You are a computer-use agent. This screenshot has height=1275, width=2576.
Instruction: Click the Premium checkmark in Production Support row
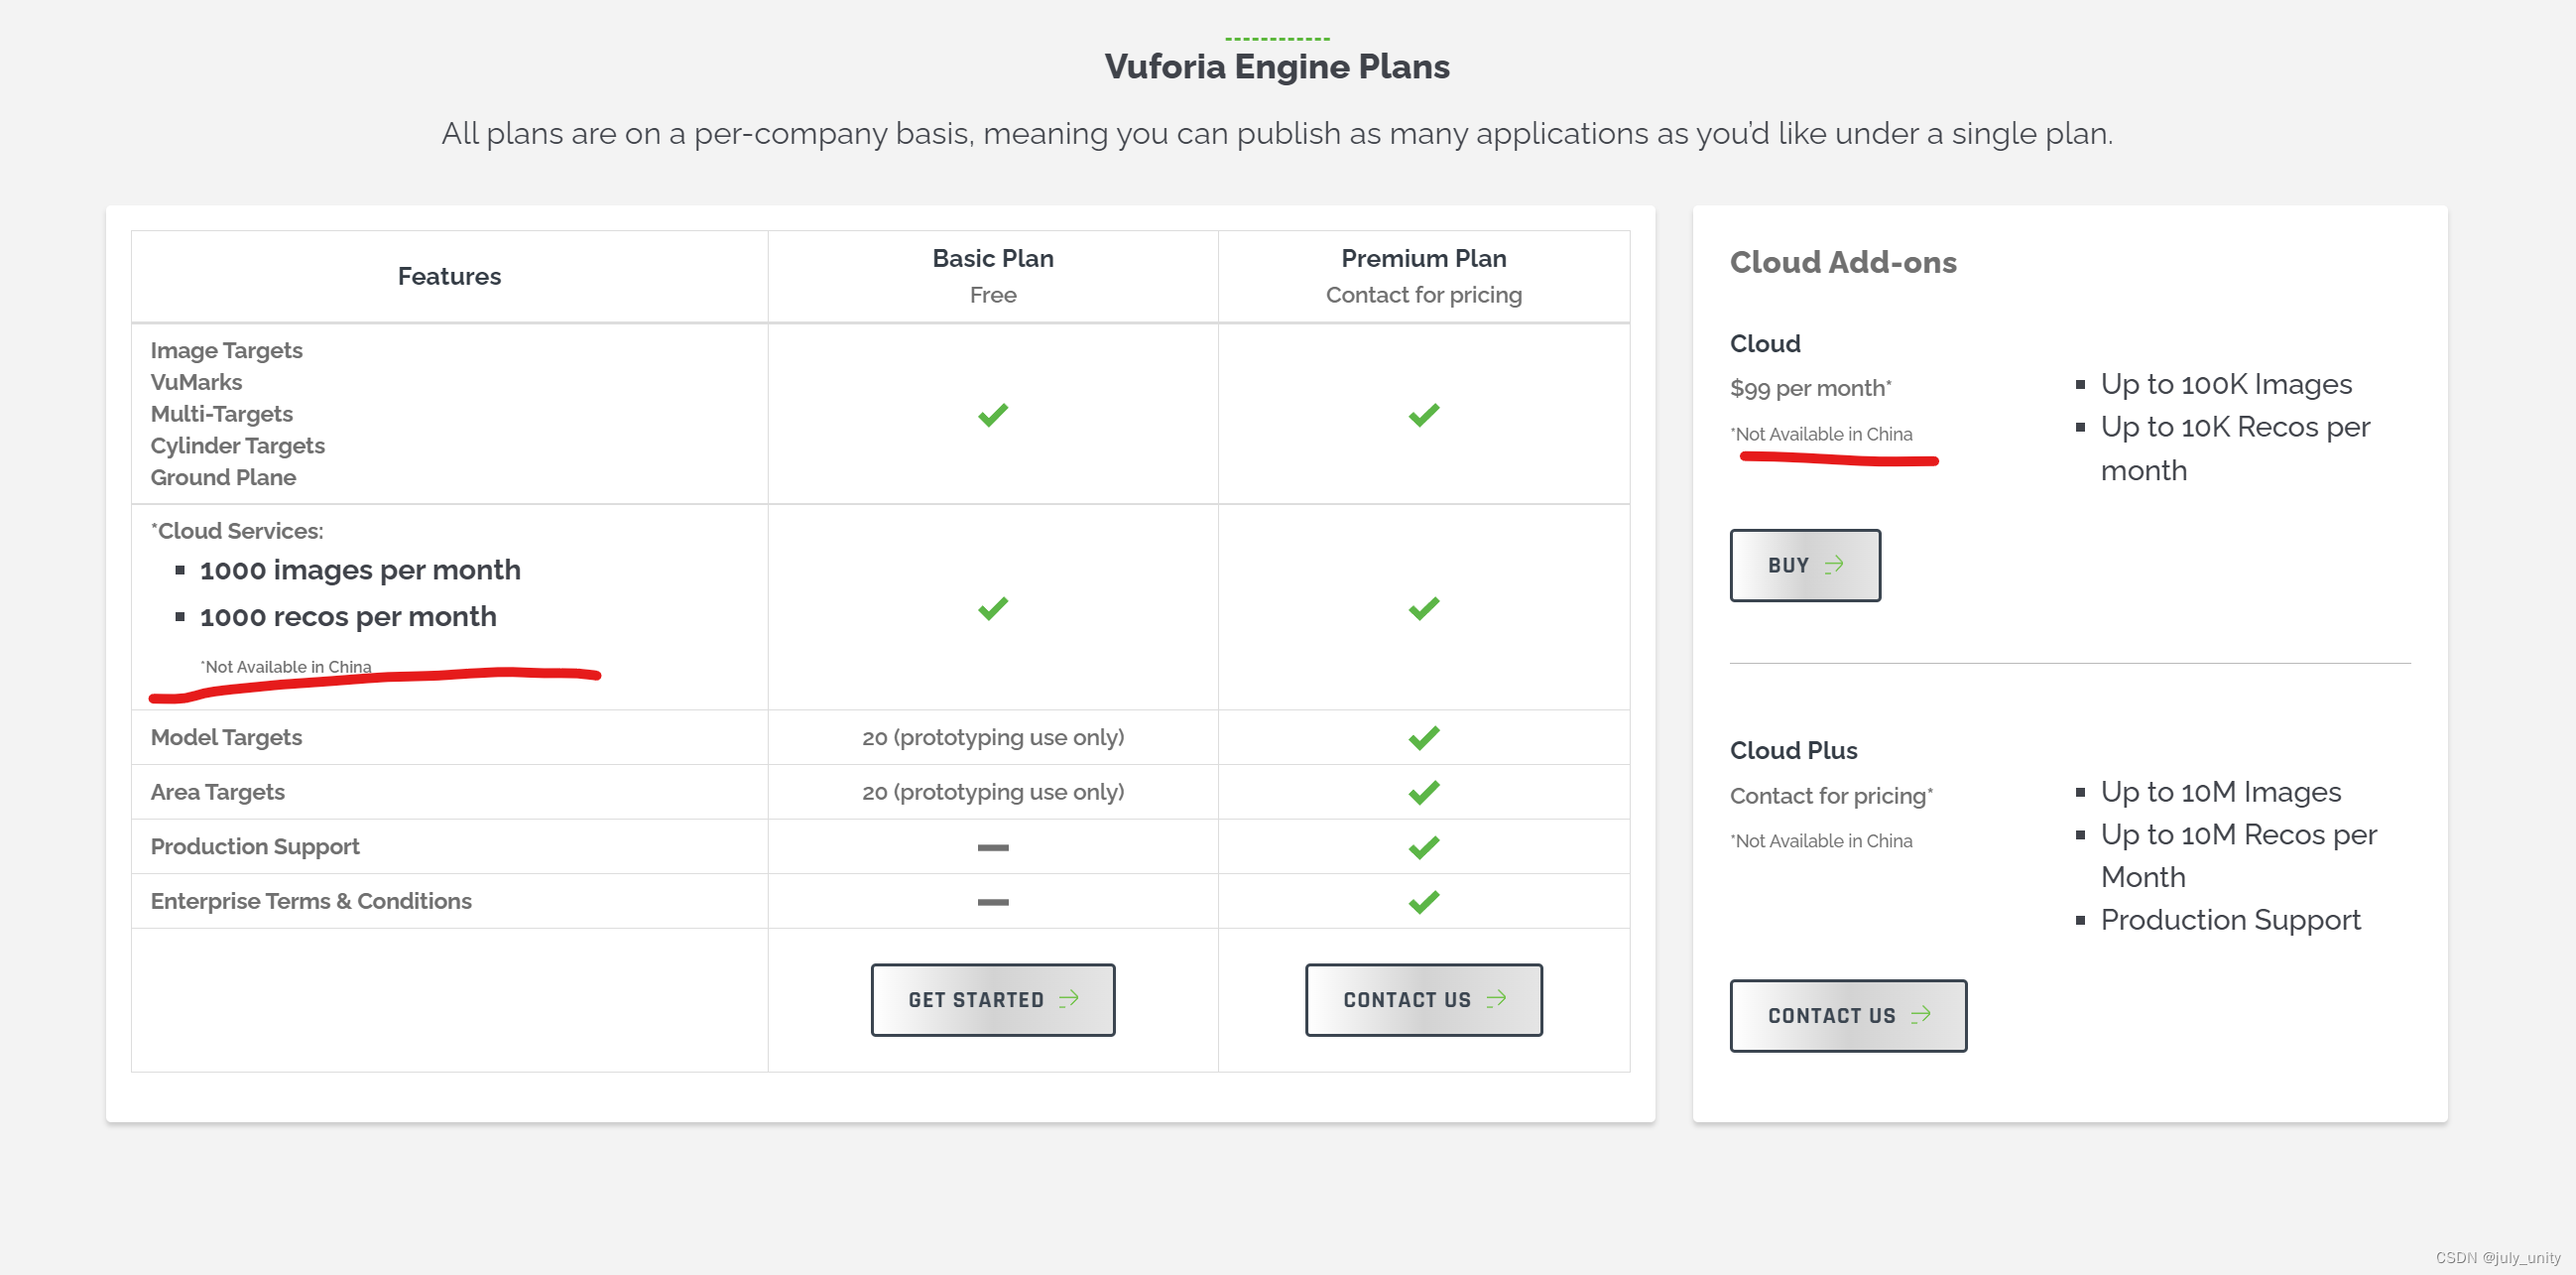pos(1424,847)
